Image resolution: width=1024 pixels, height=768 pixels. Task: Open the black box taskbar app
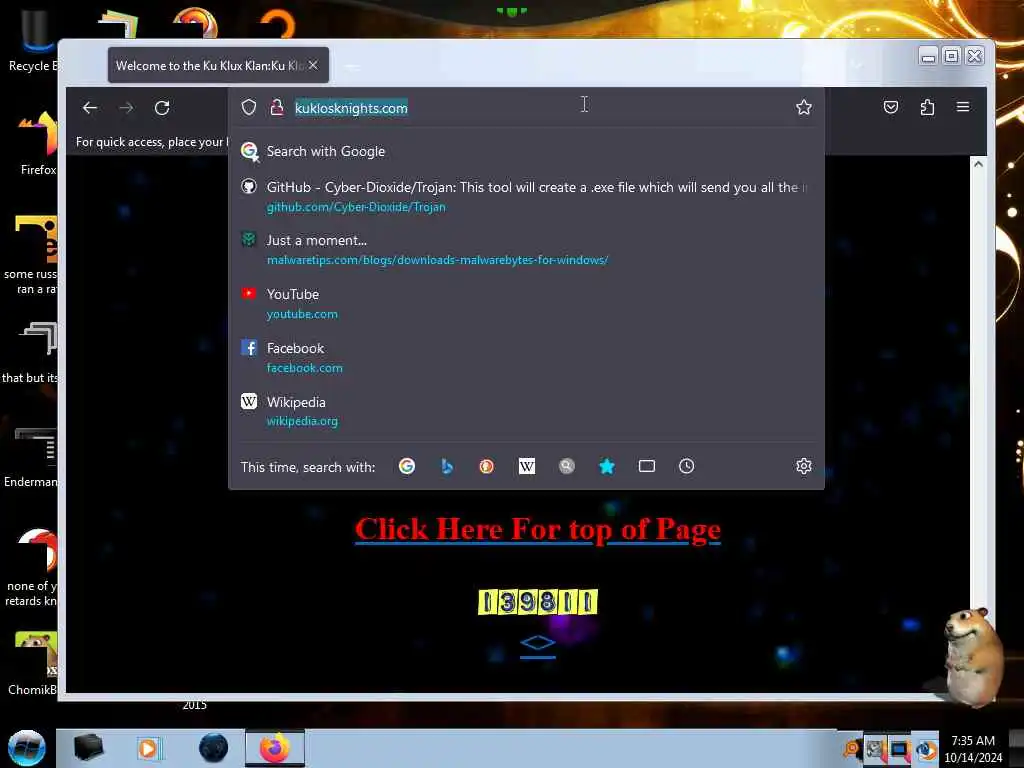click(88, 748)
